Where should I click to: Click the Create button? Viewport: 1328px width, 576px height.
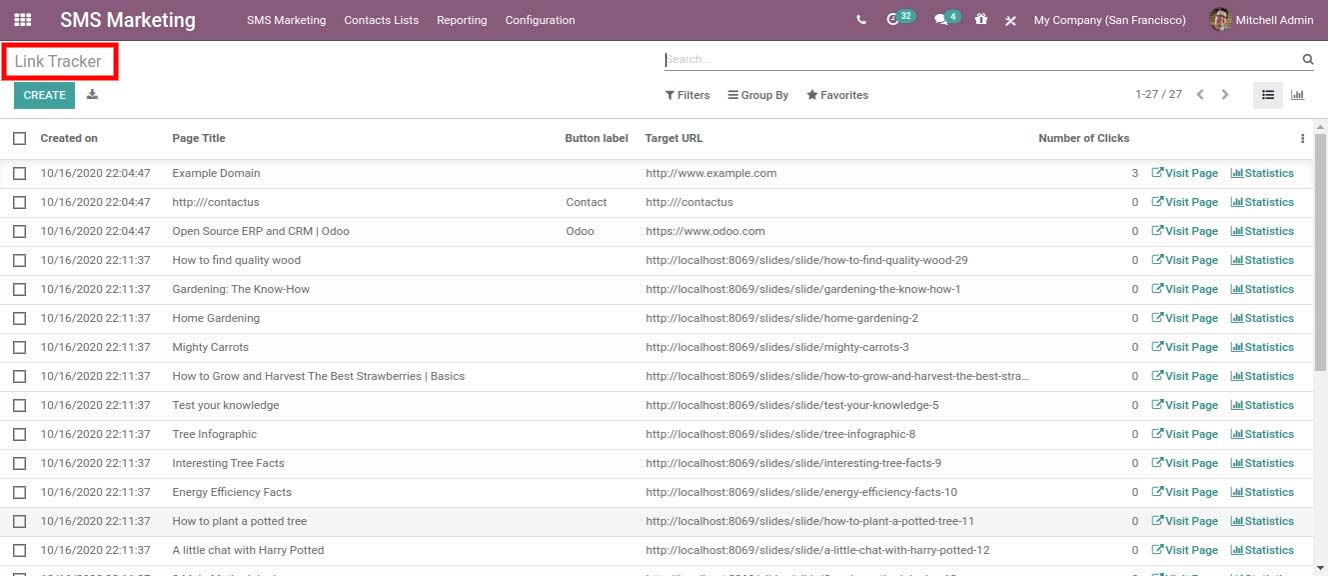tap(44, 95)
